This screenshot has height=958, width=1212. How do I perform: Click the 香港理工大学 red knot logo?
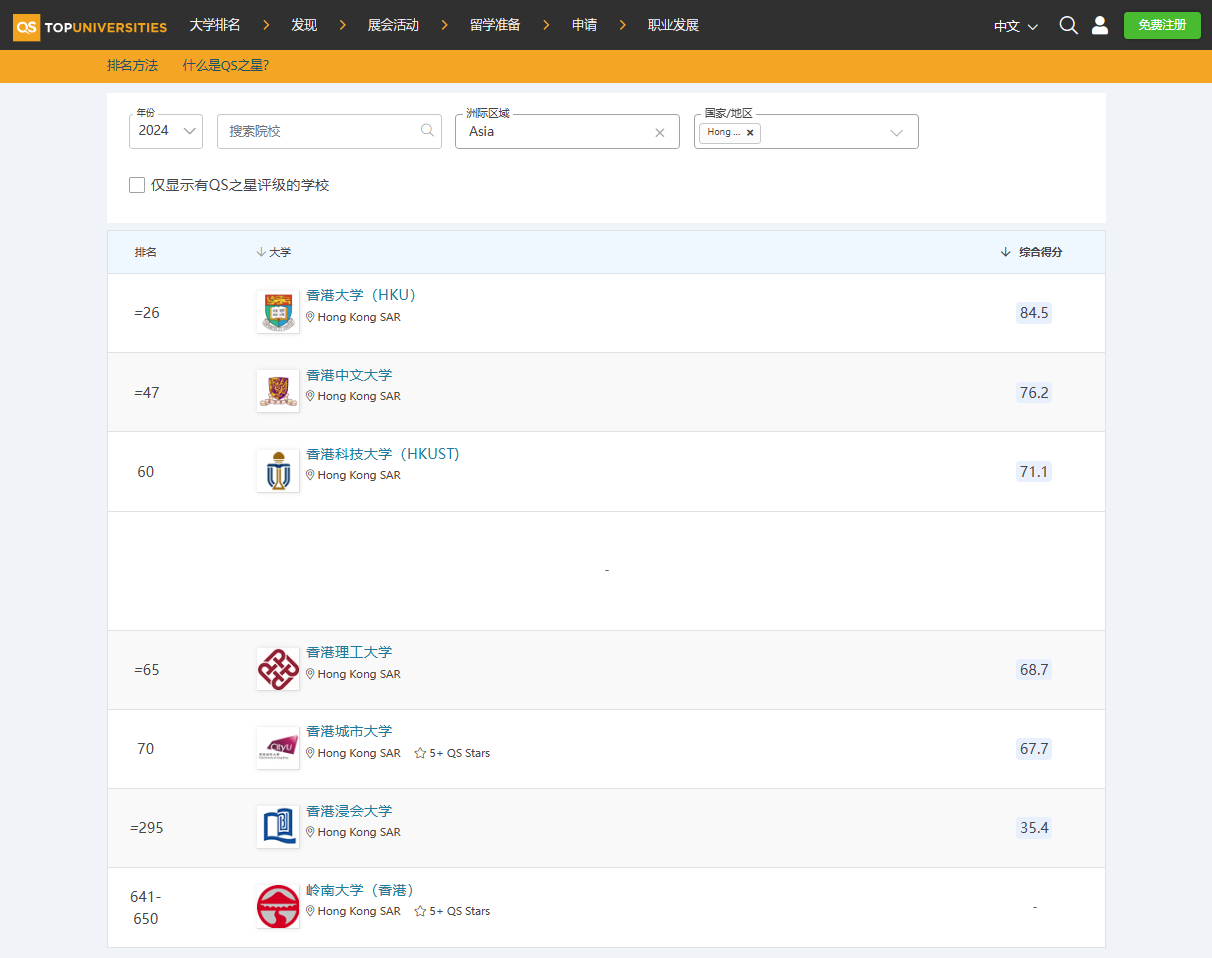click(278, 669)
